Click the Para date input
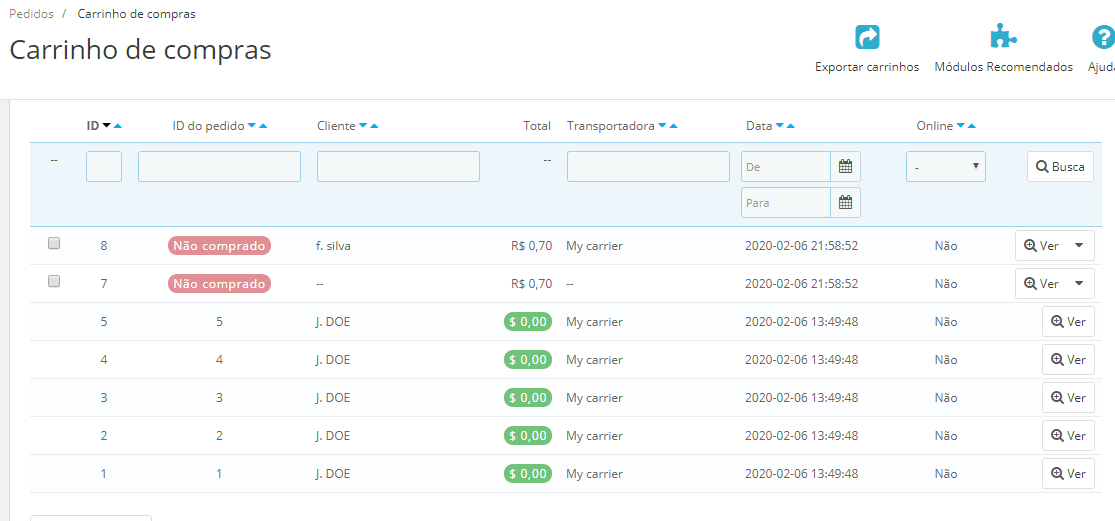Screen dimensions: 1115x521 click(786, 203)
